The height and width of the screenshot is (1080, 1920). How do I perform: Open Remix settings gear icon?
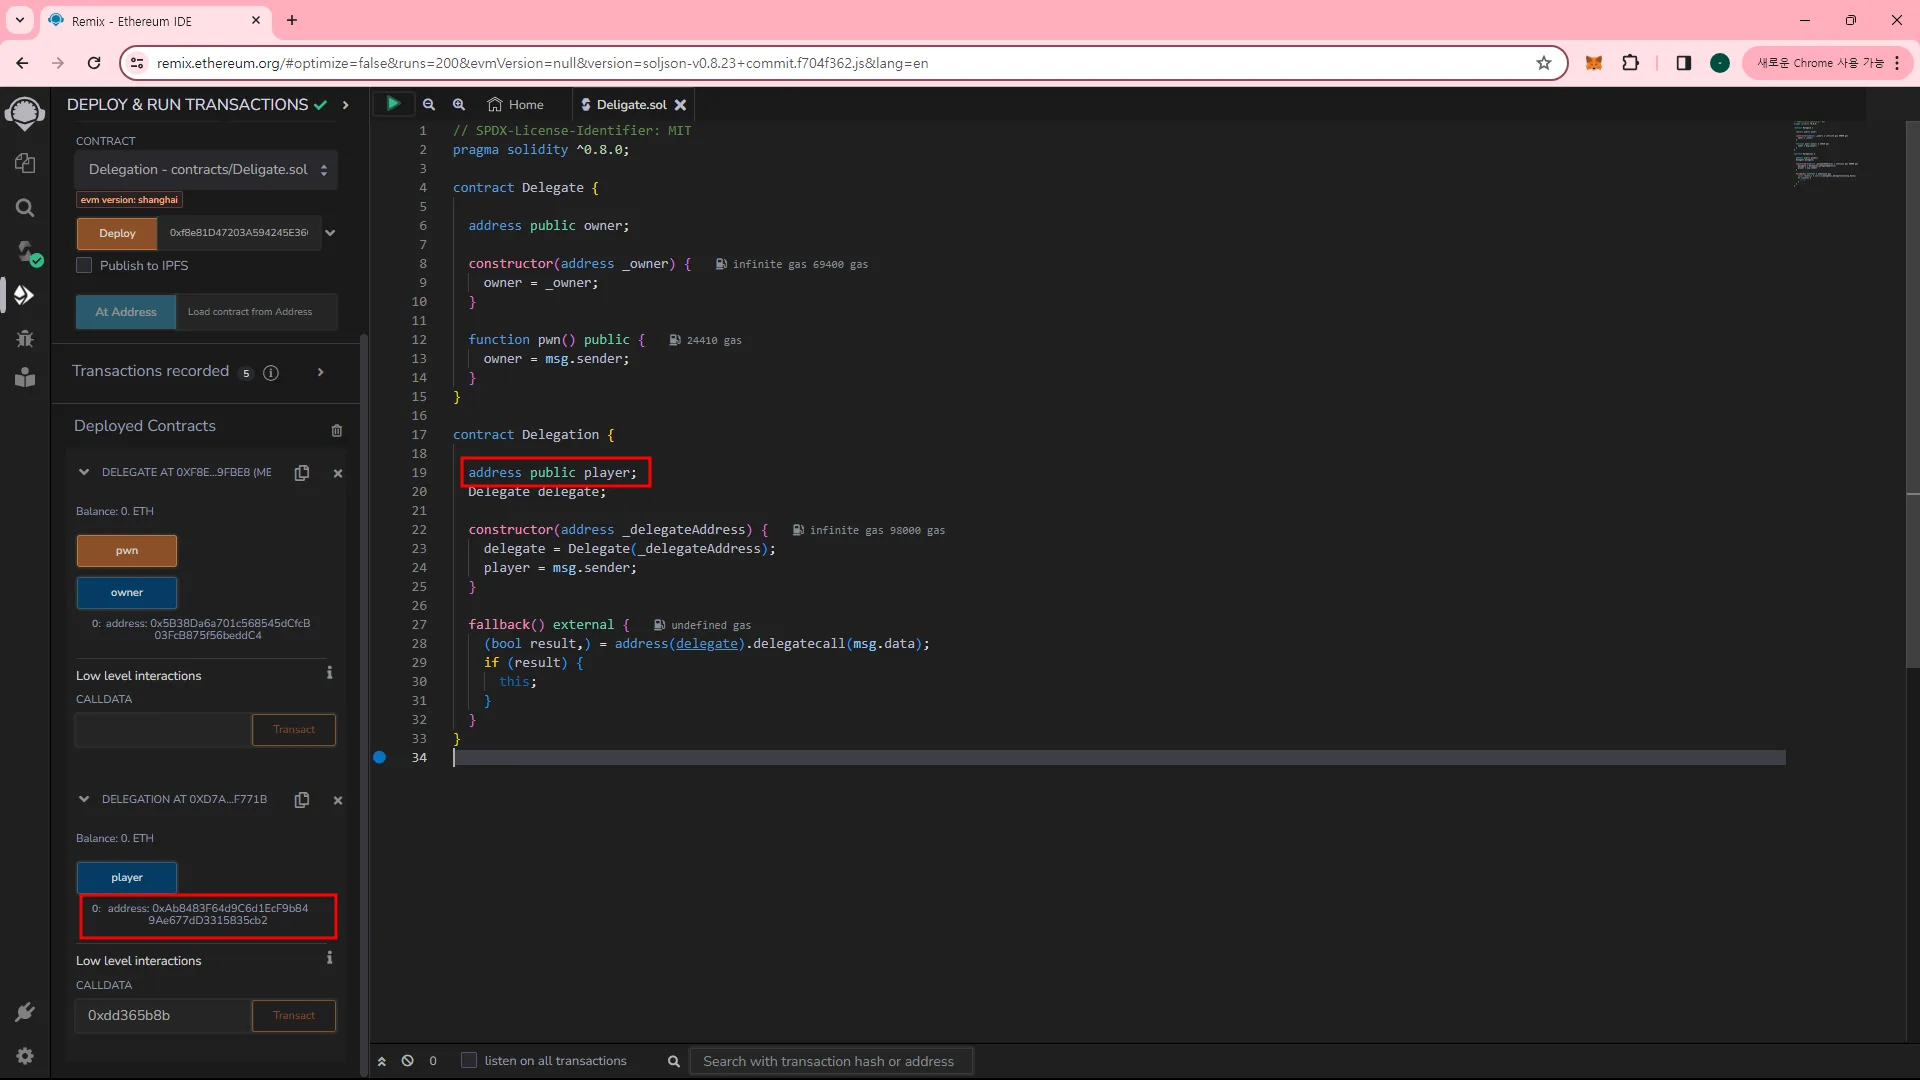pos(25,1056)
